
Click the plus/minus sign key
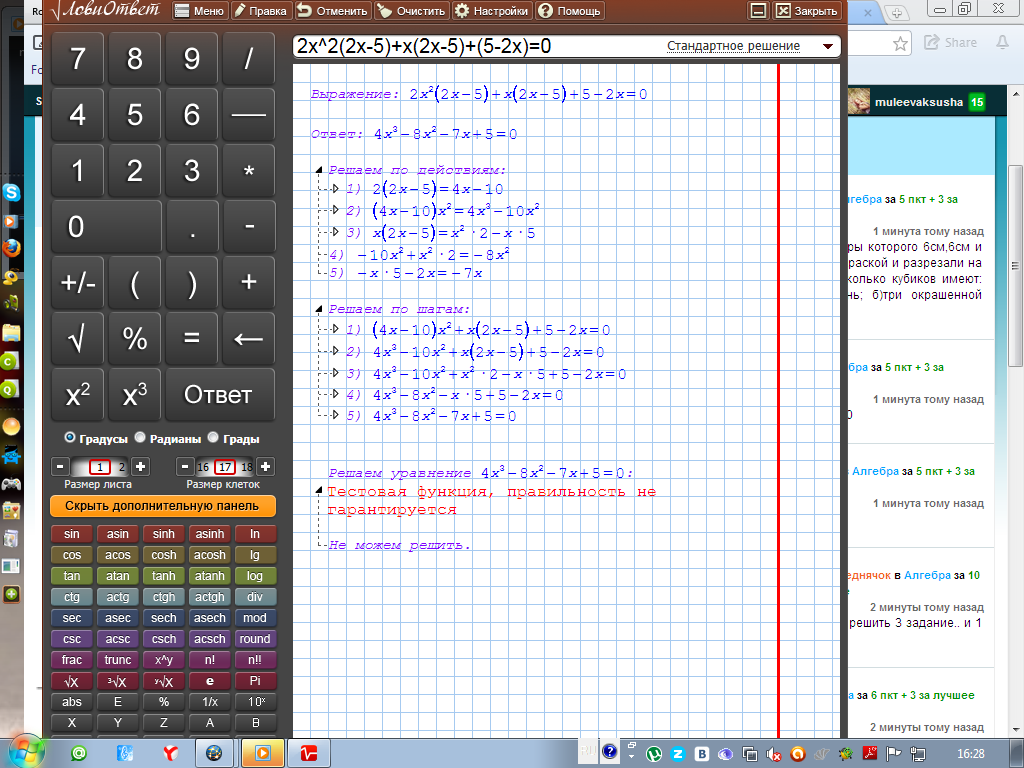(78, 282)
